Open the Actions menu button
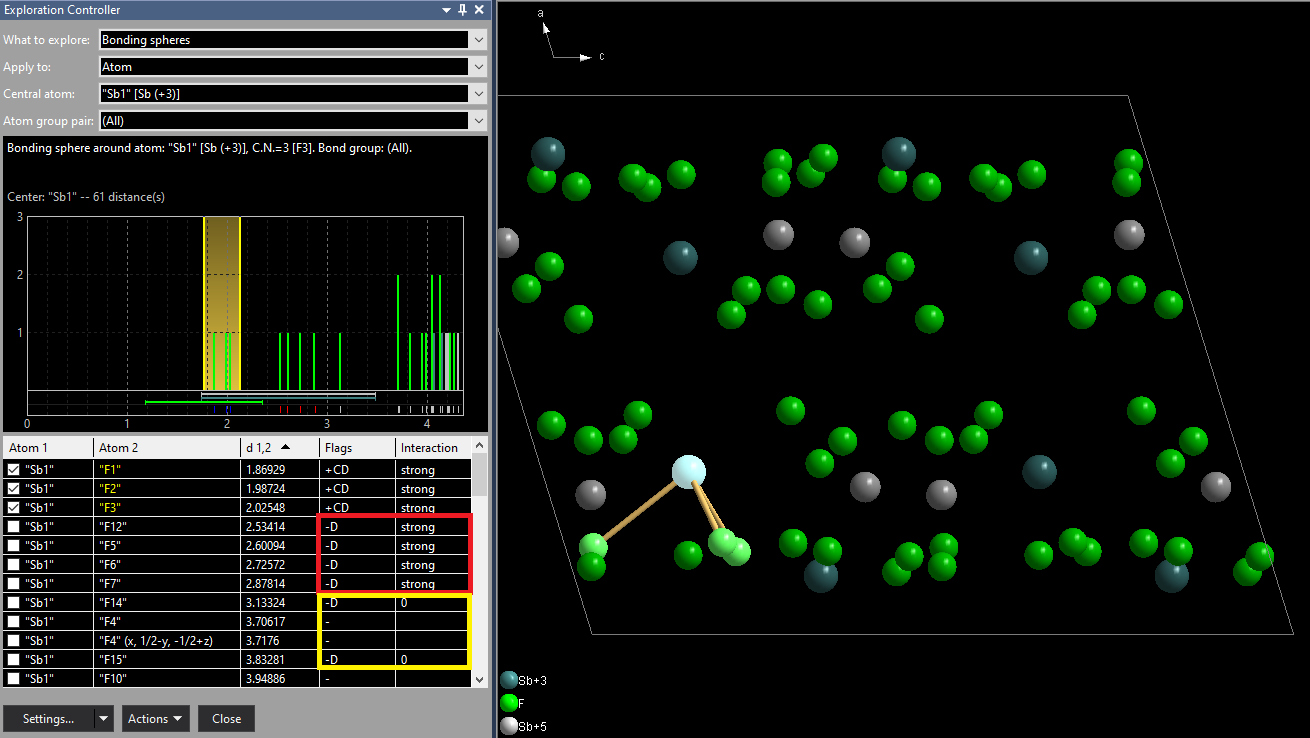Screen dimensions: 1310x738 [155, 718]
